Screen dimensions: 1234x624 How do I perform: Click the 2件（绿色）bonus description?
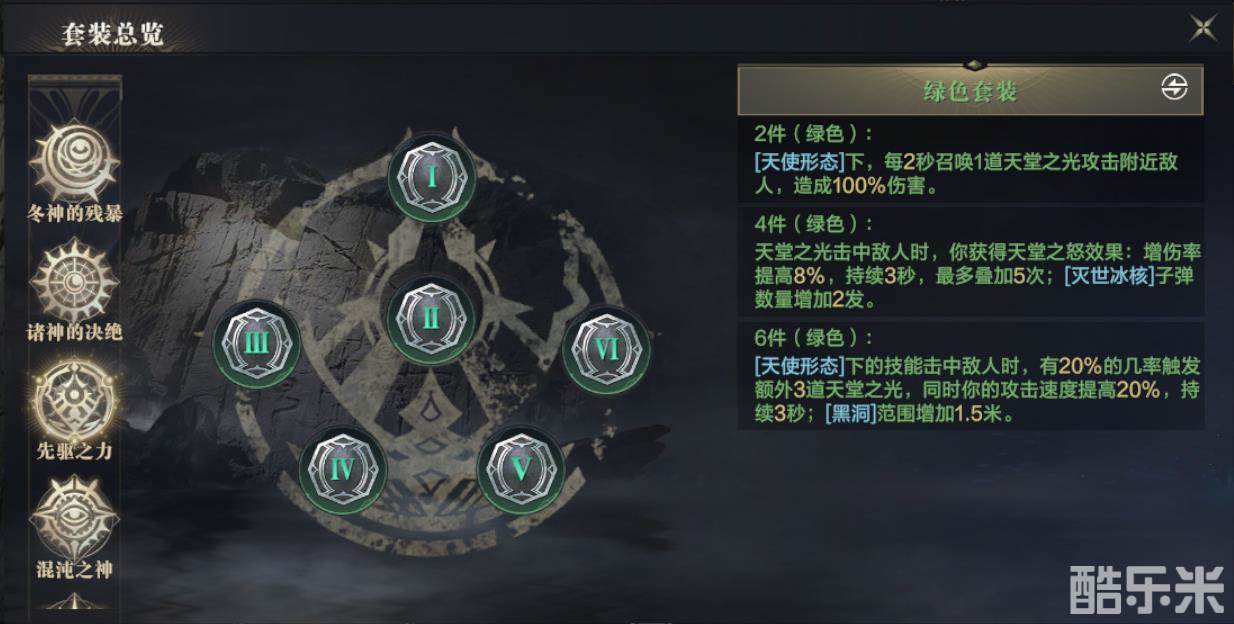971,161
